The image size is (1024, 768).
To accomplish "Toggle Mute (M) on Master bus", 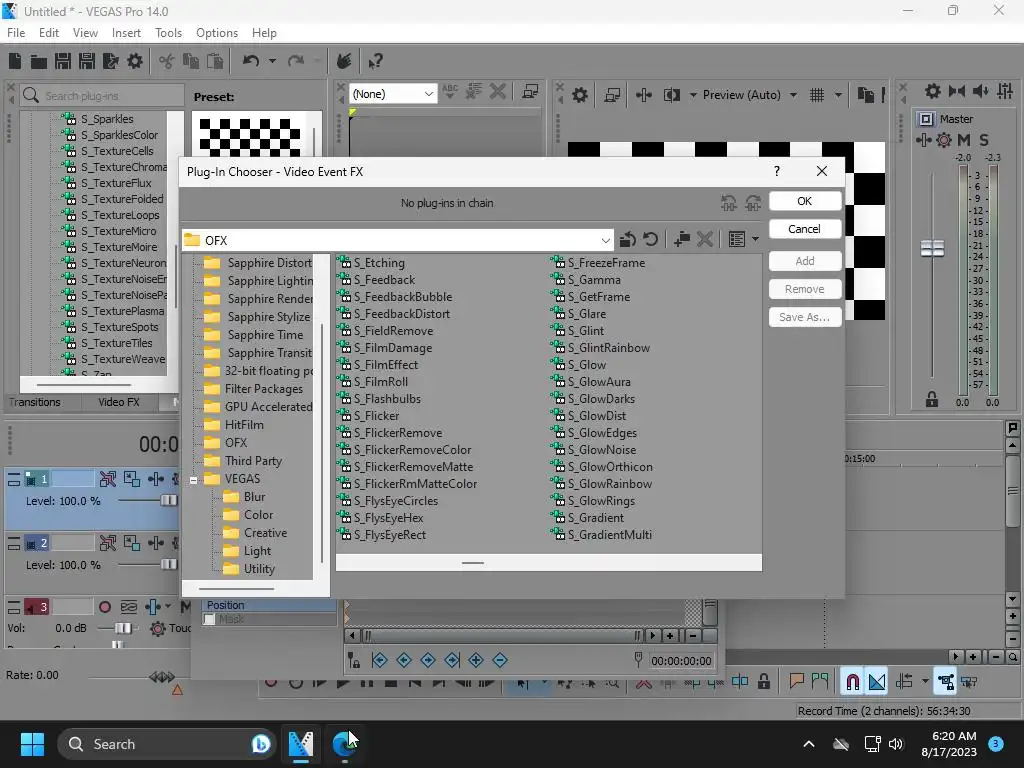I will tap(964, 140).
